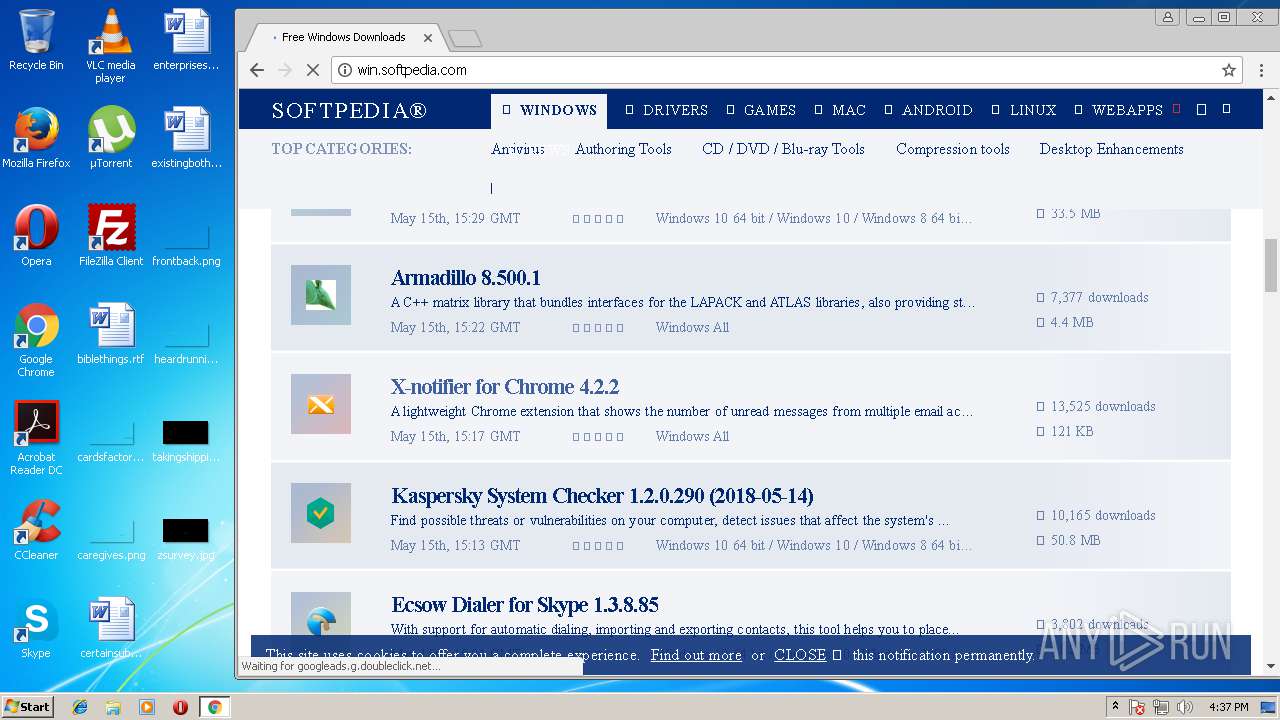Launch VLC media player shortcut
Screen dimensions: 1280x720
click(x=110, y=45)
